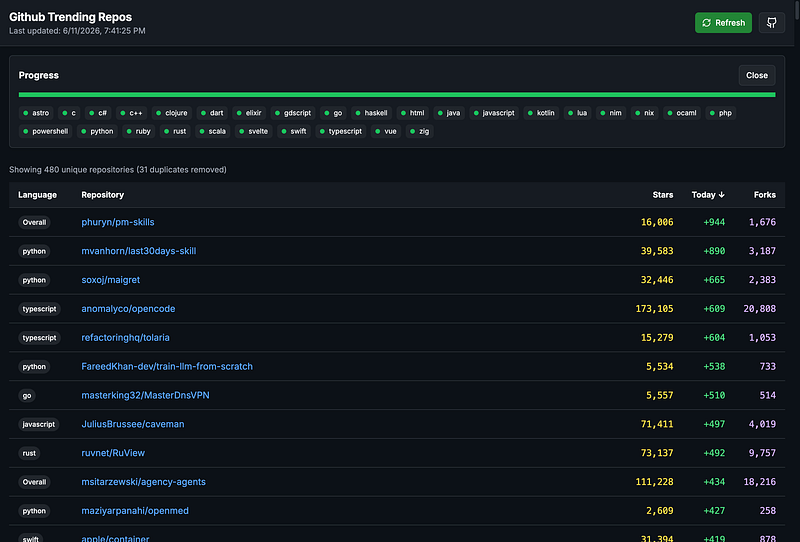Open FareedKhan-dev/train-llm-from-scratch link
800x542 pixels.
point(167,366)
